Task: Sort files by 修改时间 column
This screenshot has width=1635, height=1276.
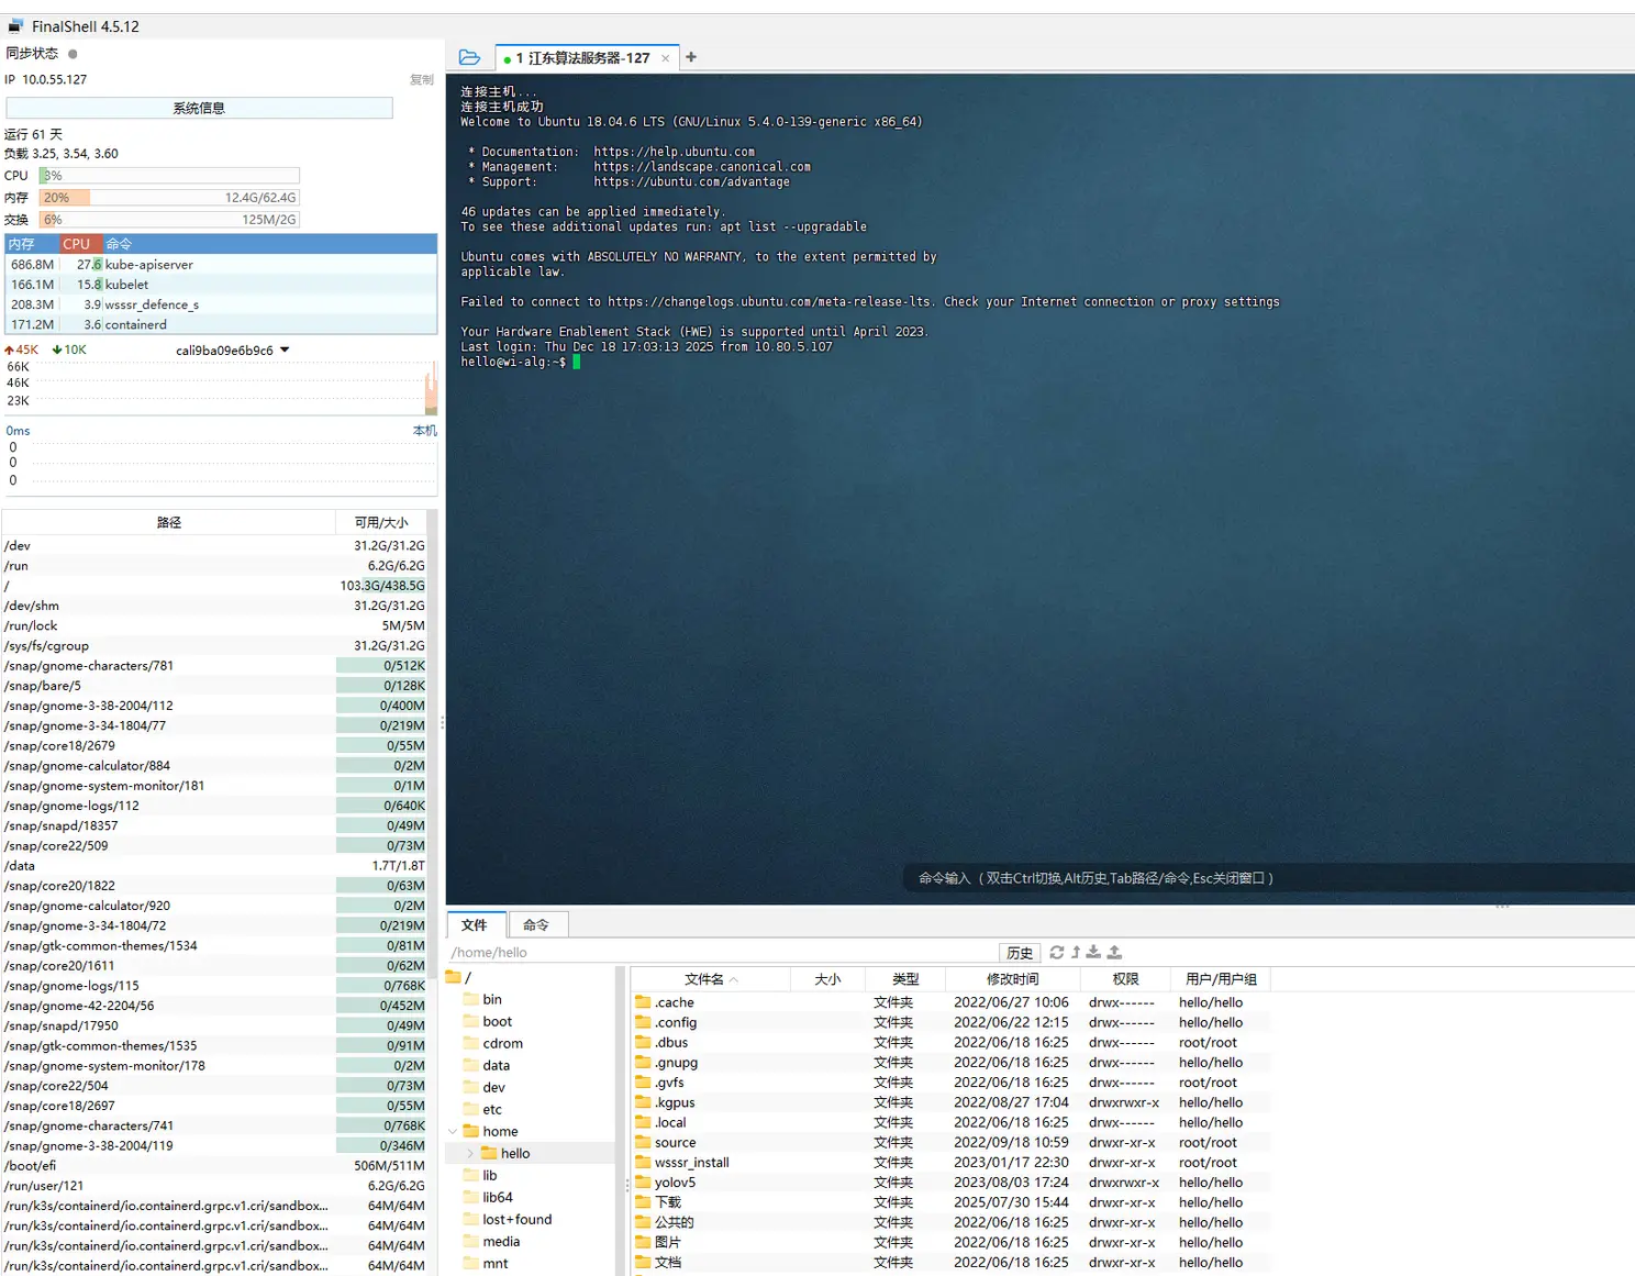Action: [1012, 979]
